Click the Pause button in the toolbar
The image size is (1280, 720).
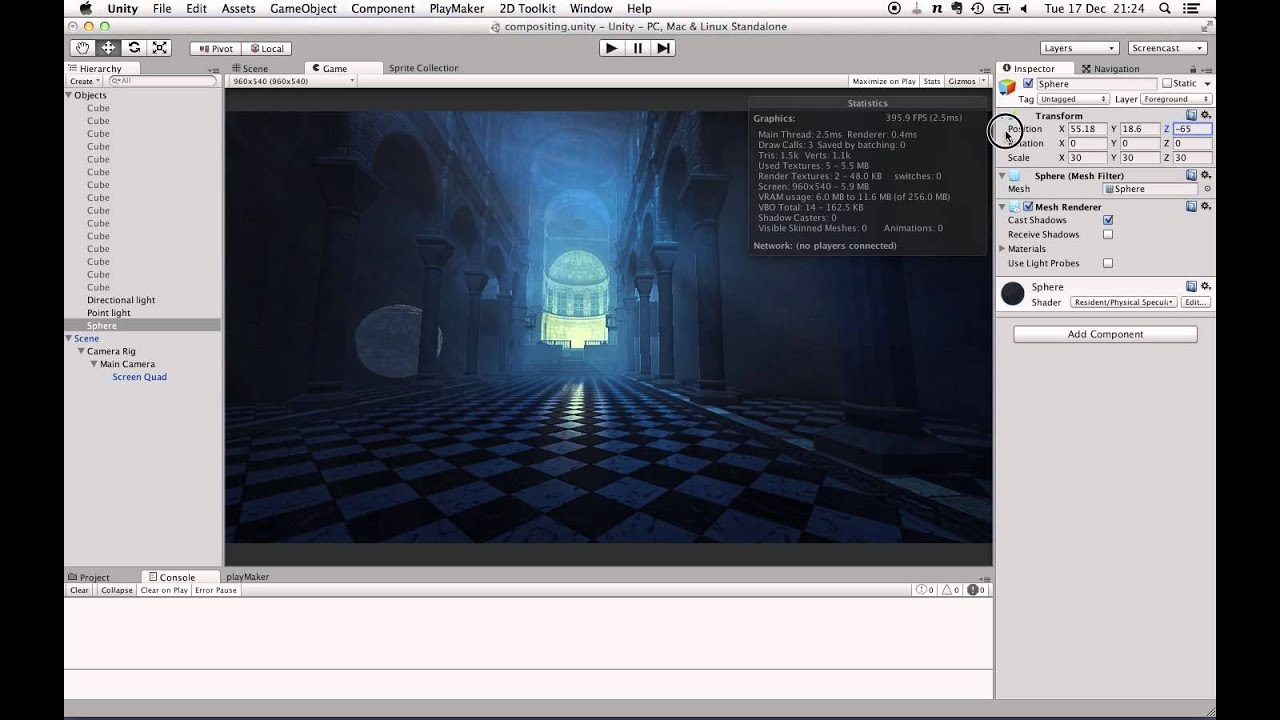tap(637, 48)
